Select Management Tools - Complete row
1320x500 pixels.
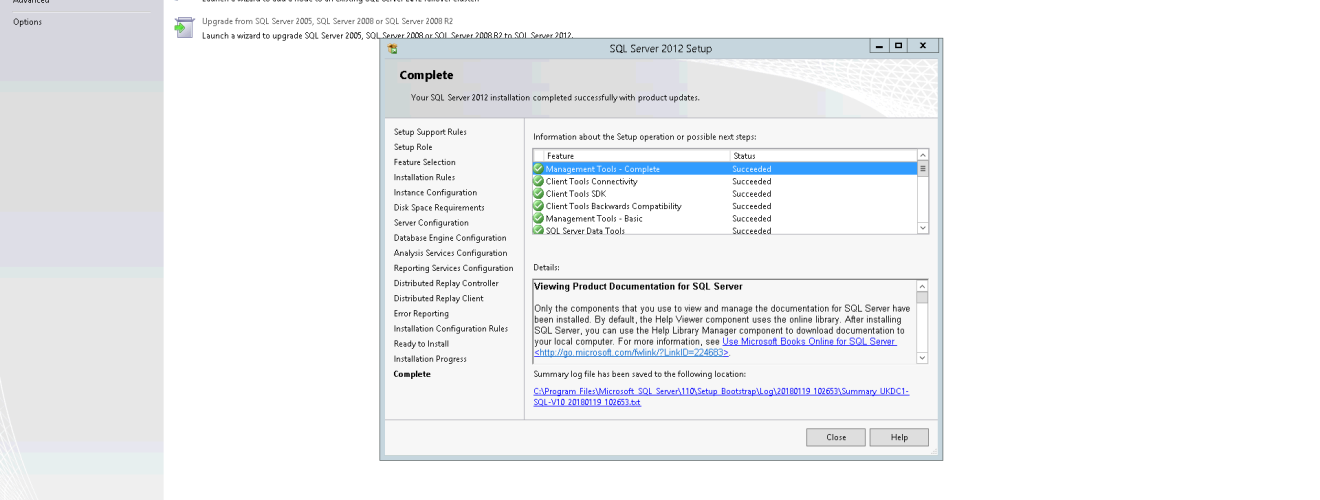(725, 169)
